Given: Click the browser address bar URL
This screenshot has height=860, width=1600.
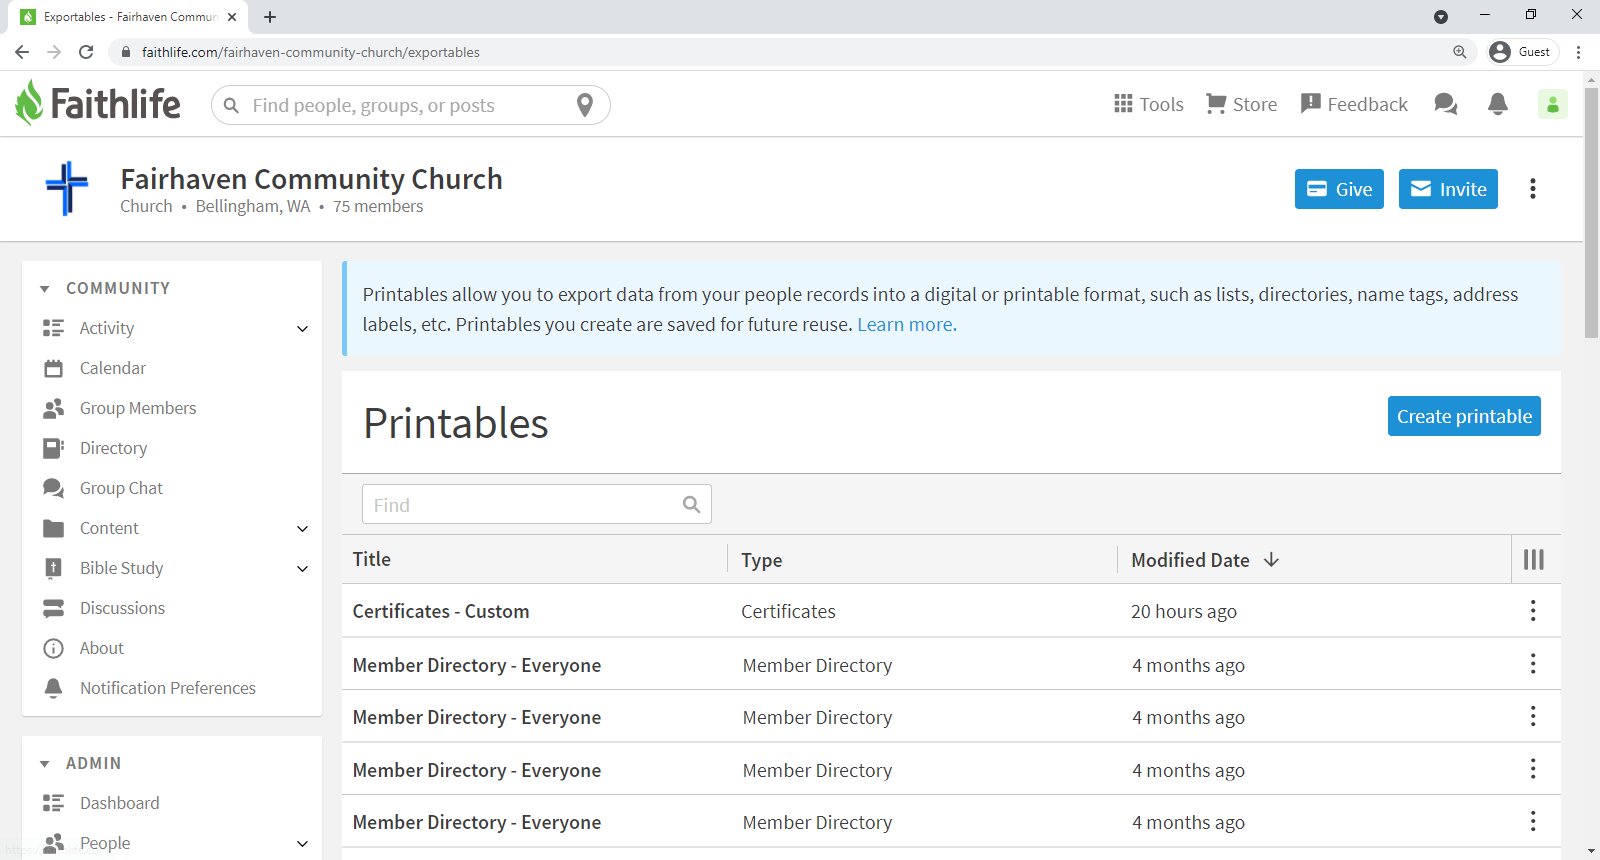Looking at the screenshot, I should click(311, 52).
